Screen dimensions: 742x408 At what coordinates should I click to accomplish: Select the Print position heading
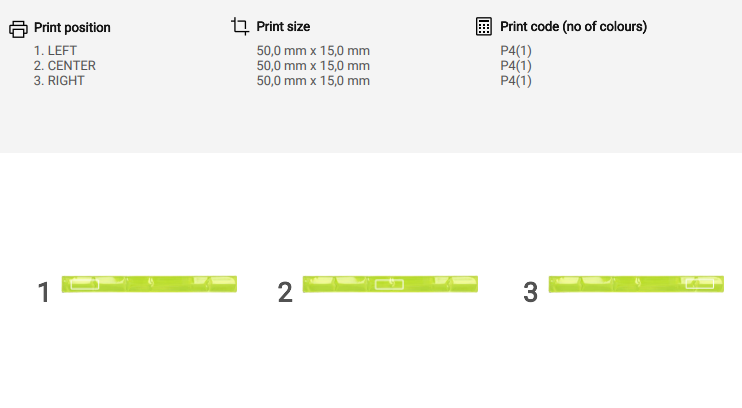click(x=72, y=28)
